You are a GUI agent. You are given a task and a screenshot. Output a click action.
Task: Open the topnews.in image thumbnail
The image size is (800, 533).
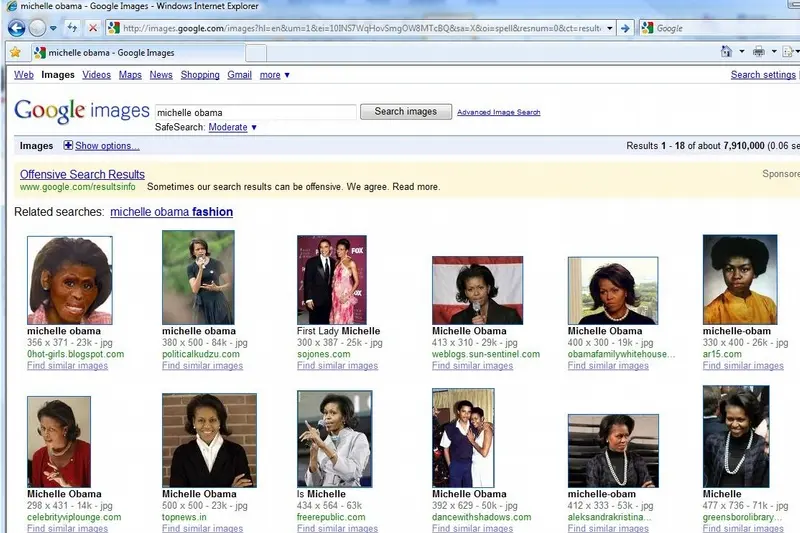[209, 440]
